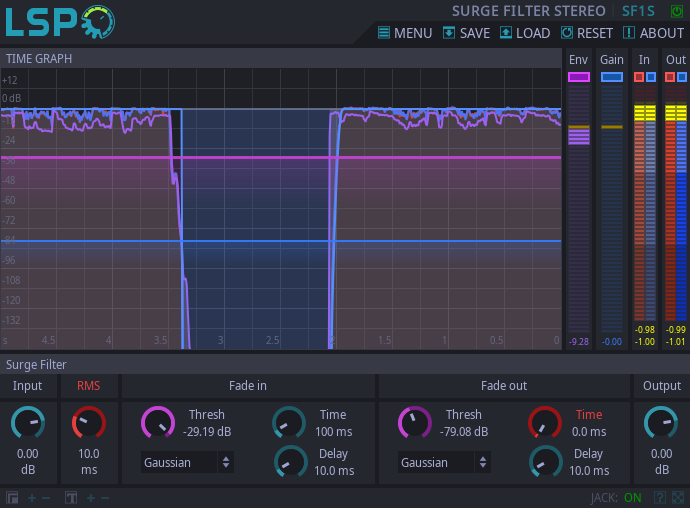Toggle the blue Gain graph visibility button
The width and height of the screenshot is (690, 508).
[x=612, y=77]
